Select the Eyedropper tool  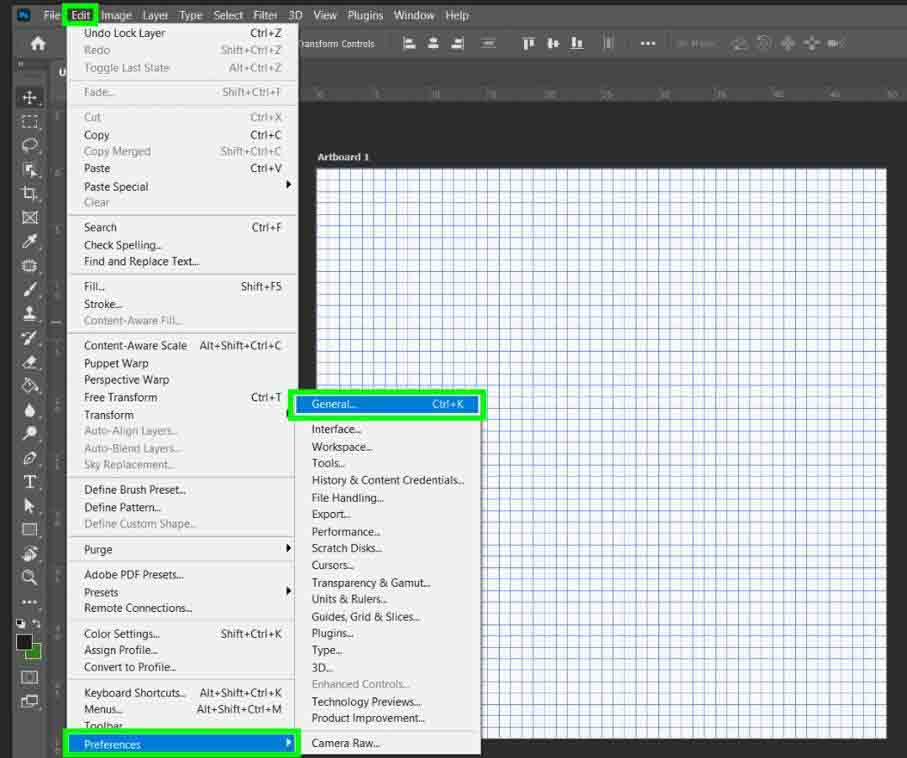[30, 241]
